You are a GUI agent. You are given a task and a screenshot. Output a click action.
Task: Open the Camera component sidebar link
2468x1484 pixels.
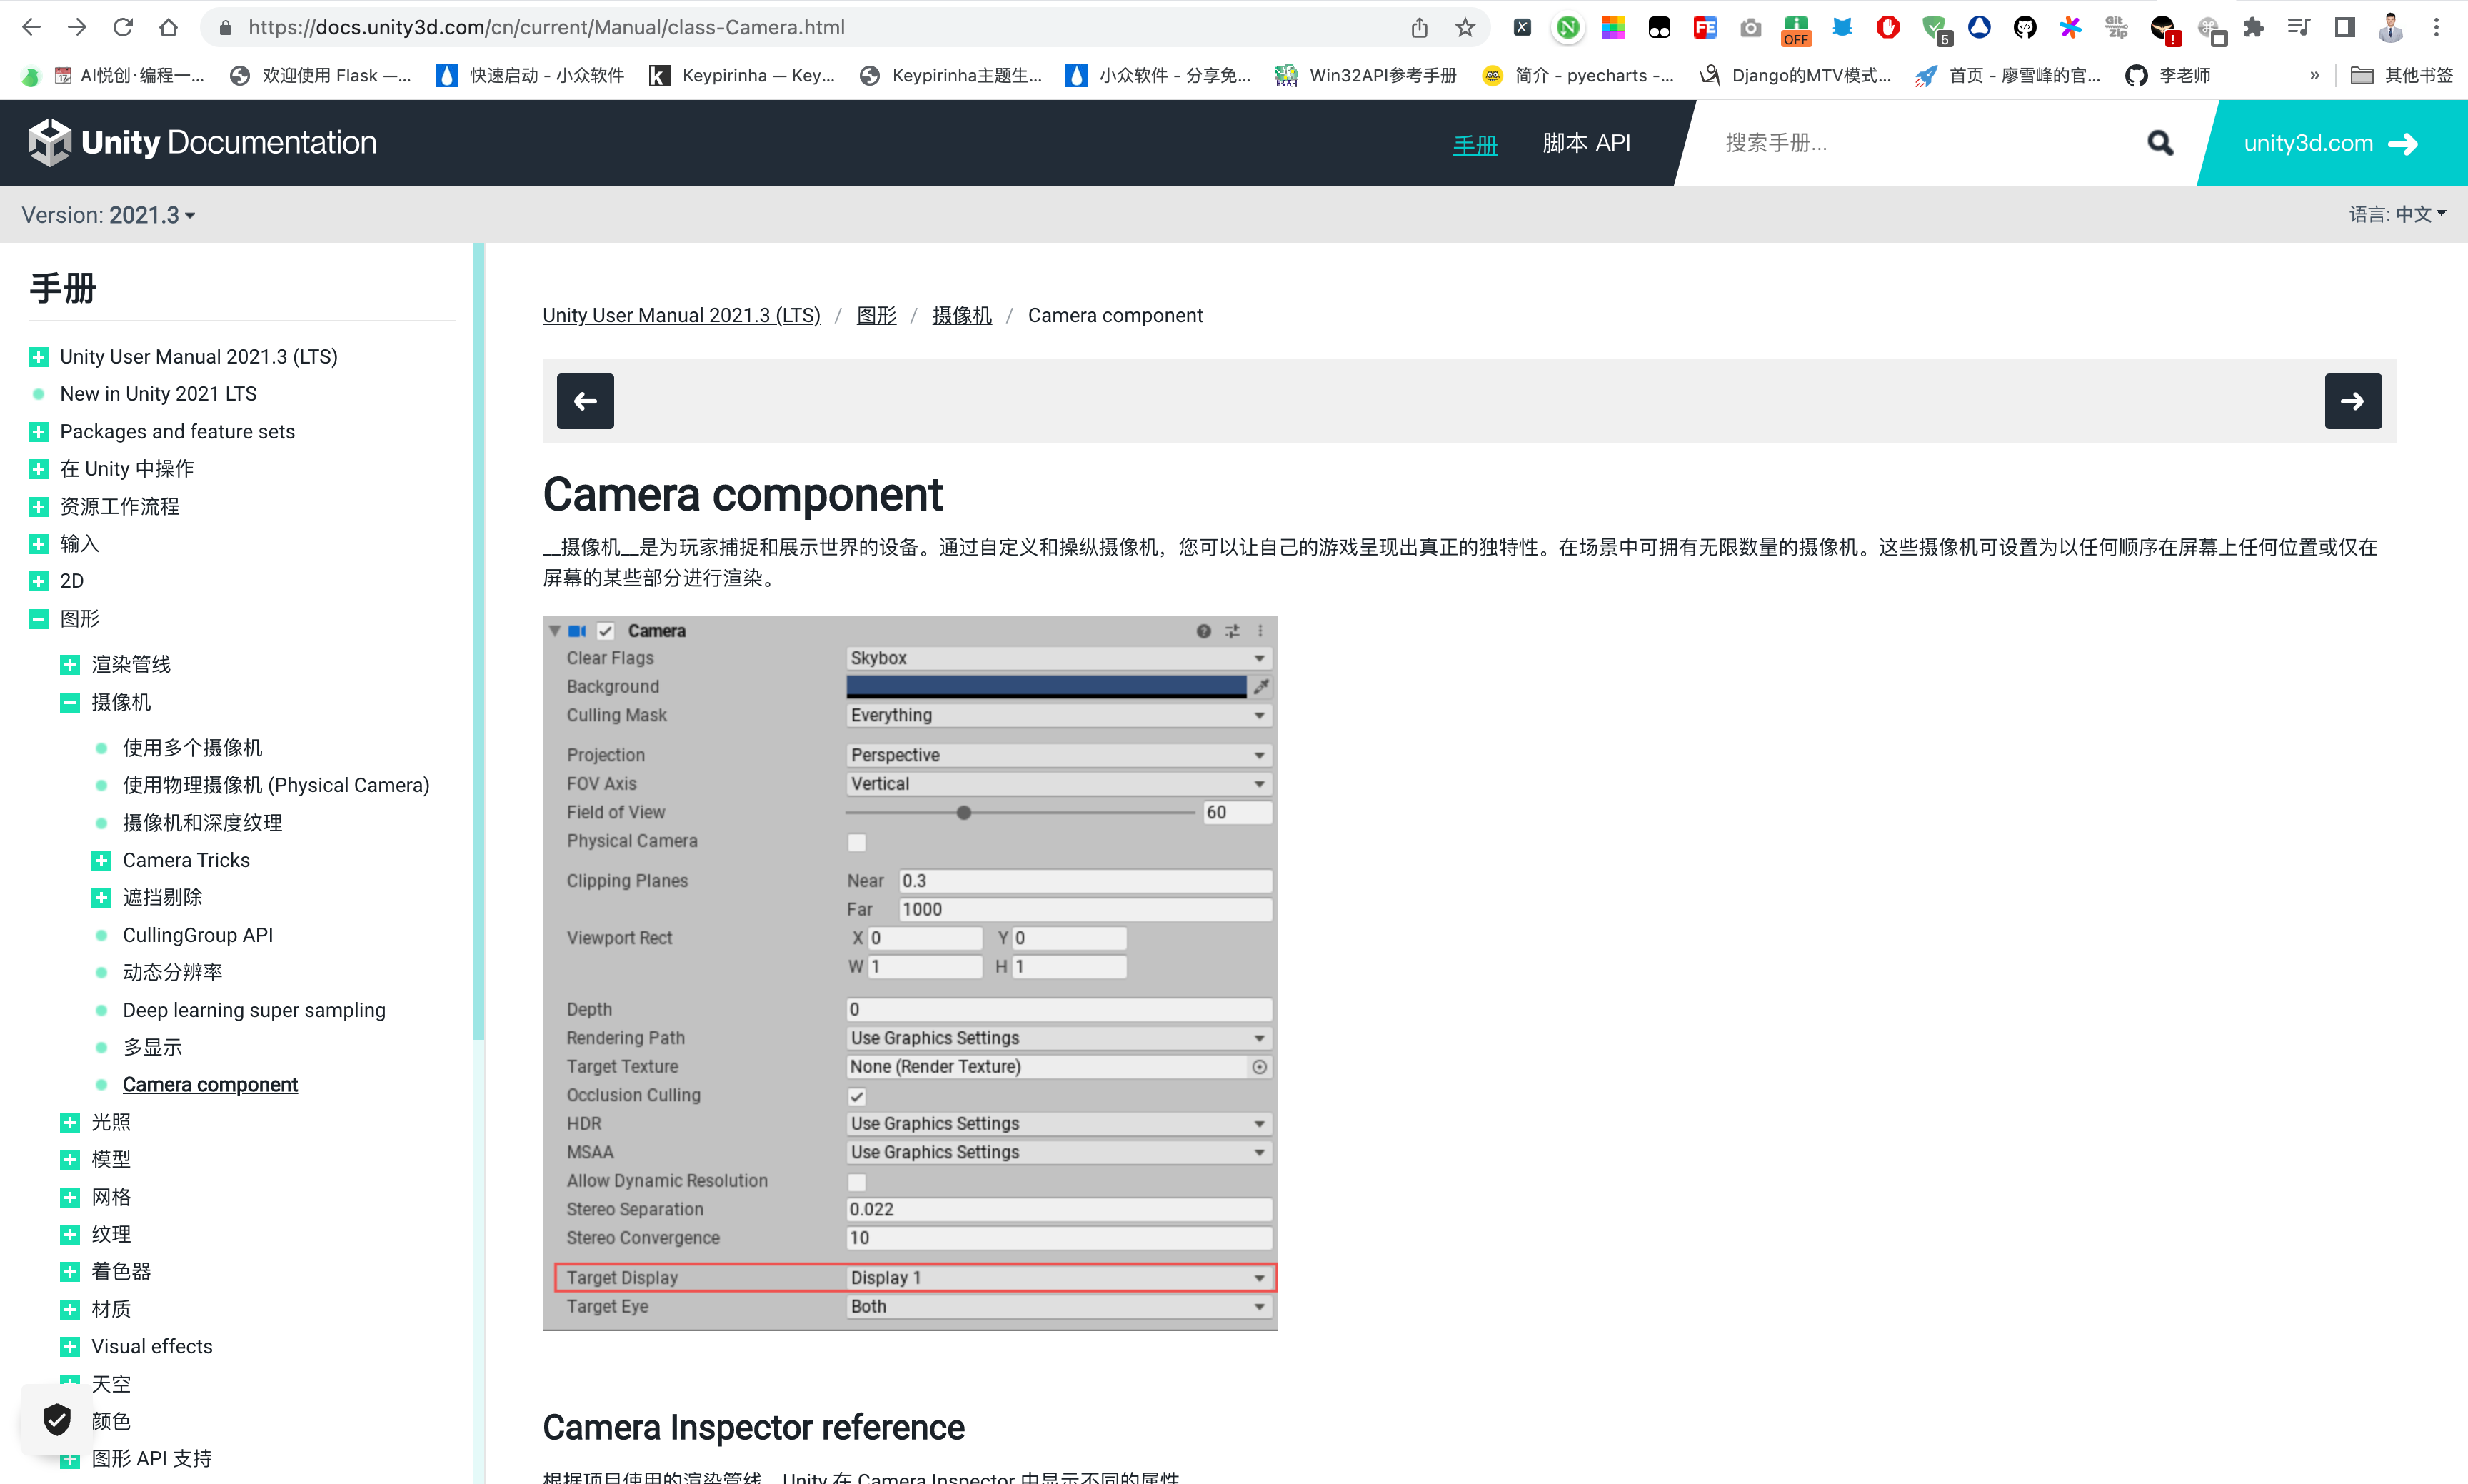[210, 1085]
